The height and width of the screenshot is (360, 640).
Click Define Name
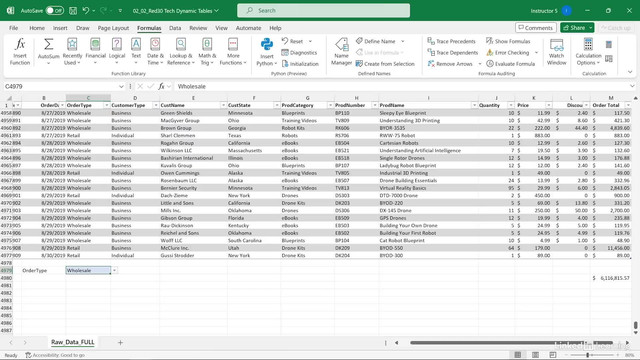(376, 41)
